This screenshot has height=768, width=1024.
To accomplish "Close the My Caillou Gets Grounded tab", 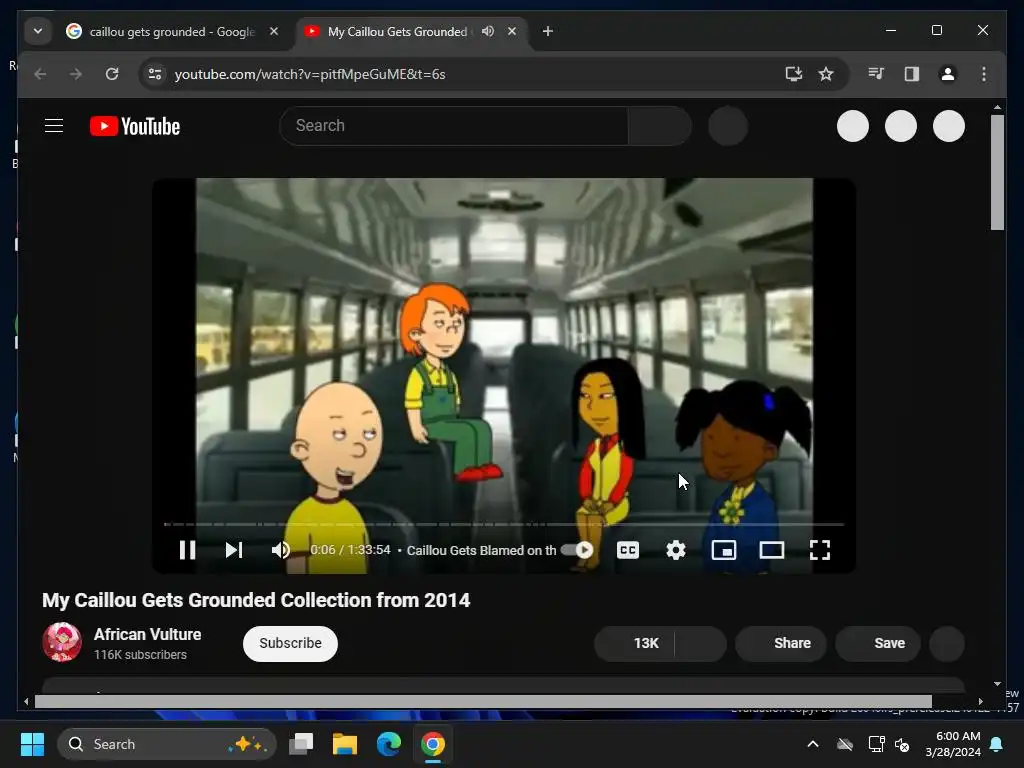I will (x=512, y=31).
